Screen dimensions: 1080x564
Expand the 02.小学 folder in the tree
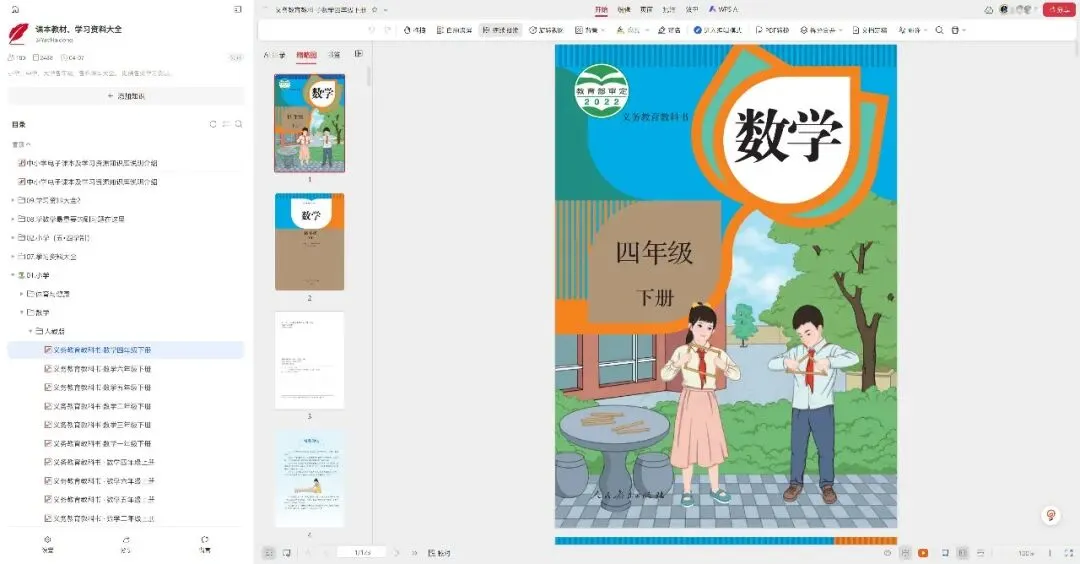tap(13, 238)
